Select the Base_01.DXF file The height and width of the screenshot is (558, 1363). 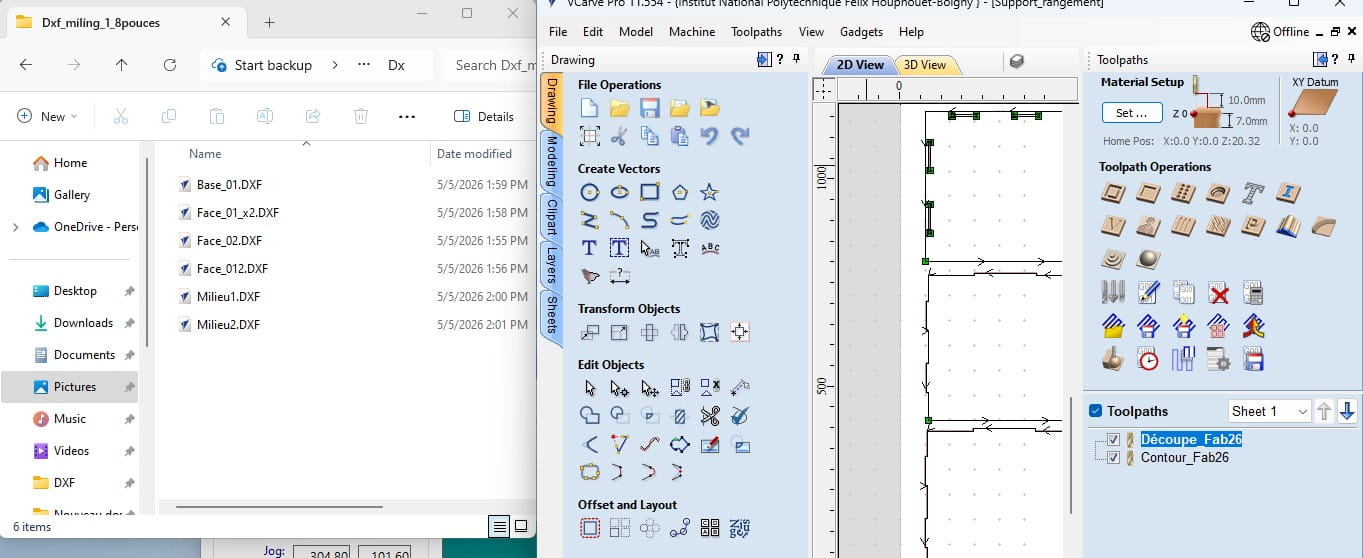point(228,185)
